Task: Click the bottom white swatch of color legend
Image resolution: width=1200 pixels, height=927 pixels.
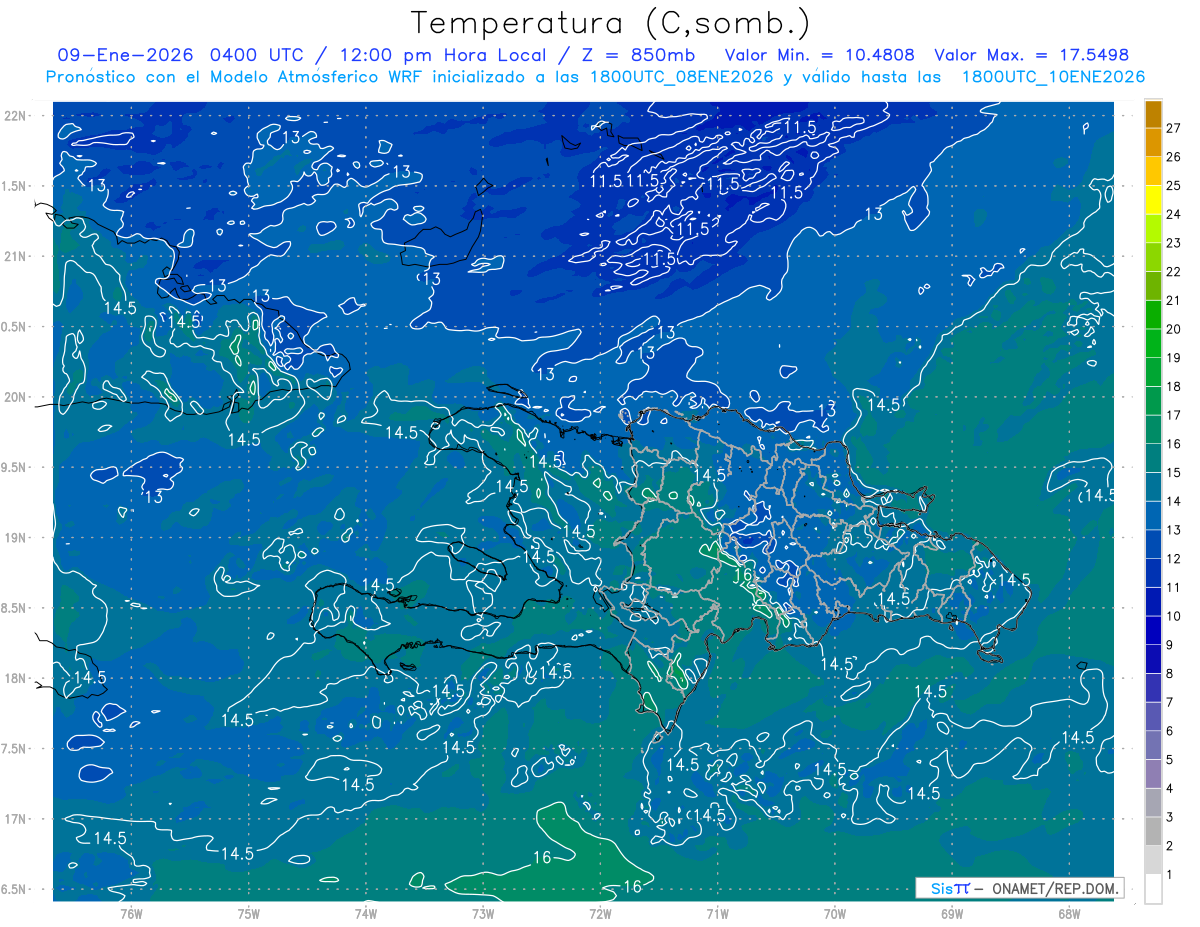Action: 1153,889
